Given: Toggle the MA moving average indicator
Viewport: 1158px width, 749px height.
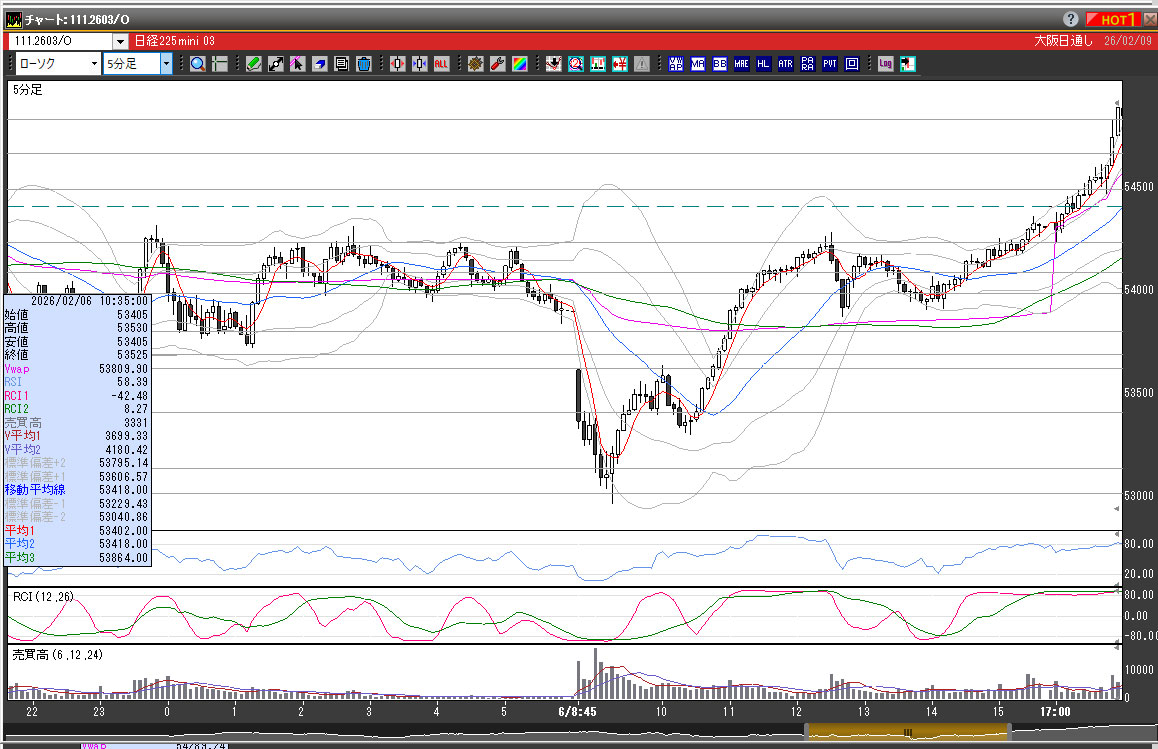Looking at the screenshot, I should (x=697, y=64).
